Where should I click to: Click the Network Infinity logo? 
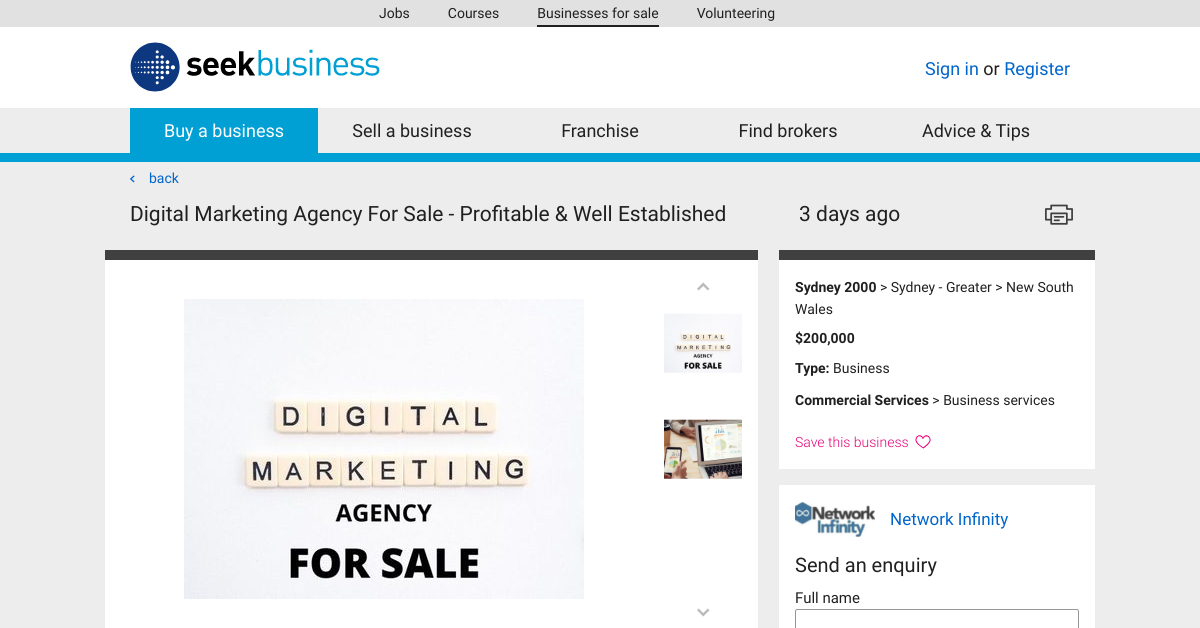pos(834,519)
